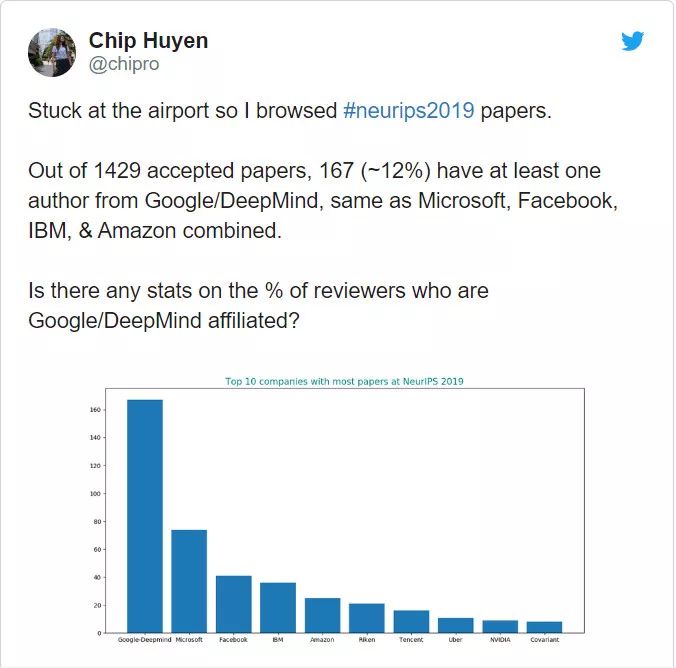The width and height of the screenshot is (676, 668).
Task: Click the tweet text about 1429 accepted papers
Action: [323, 201]
